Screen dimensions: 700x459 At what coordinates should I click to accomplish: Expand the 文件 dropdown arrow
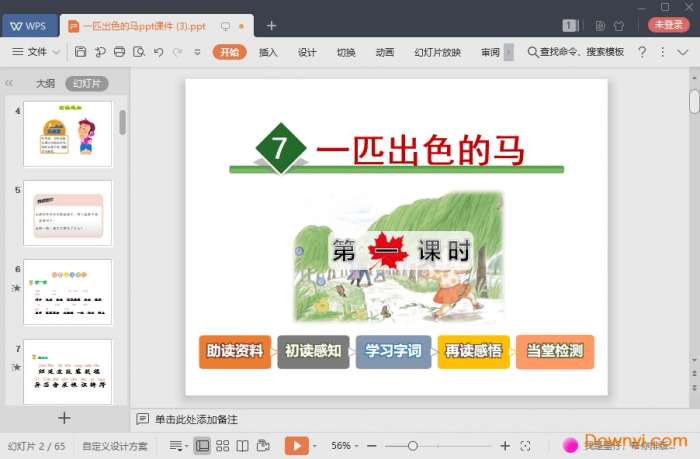tap(56, 52)
